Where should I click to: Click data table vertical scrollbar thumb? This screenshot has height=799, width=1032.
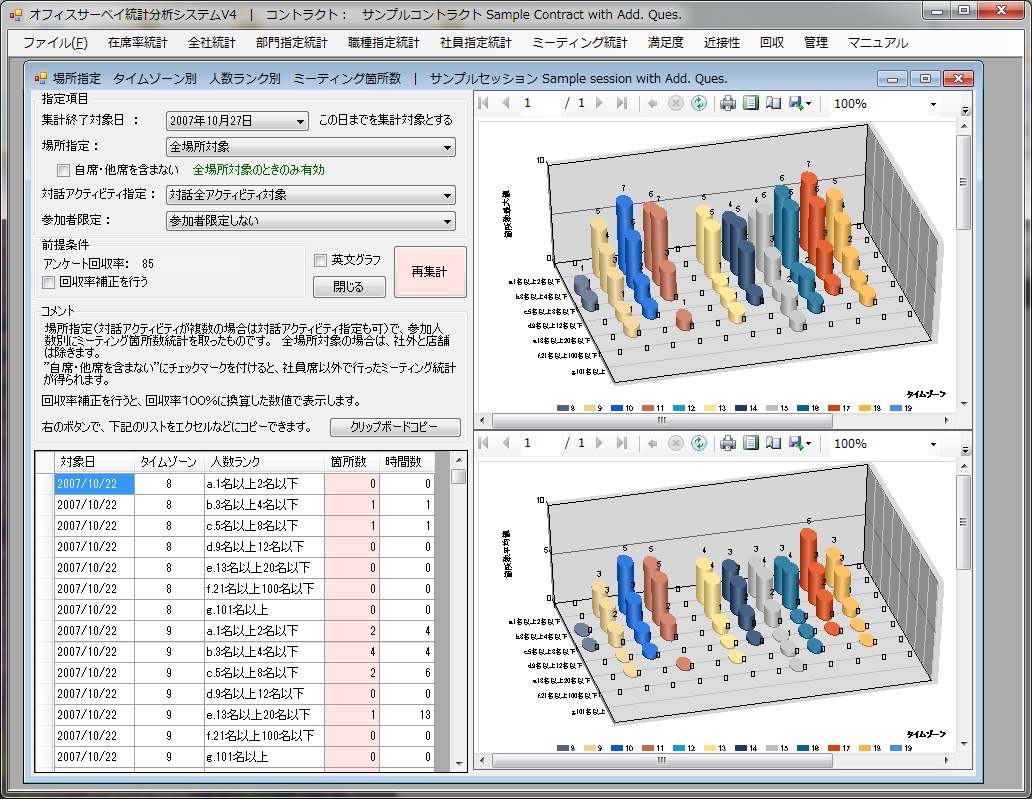click(x=459, y=477)
